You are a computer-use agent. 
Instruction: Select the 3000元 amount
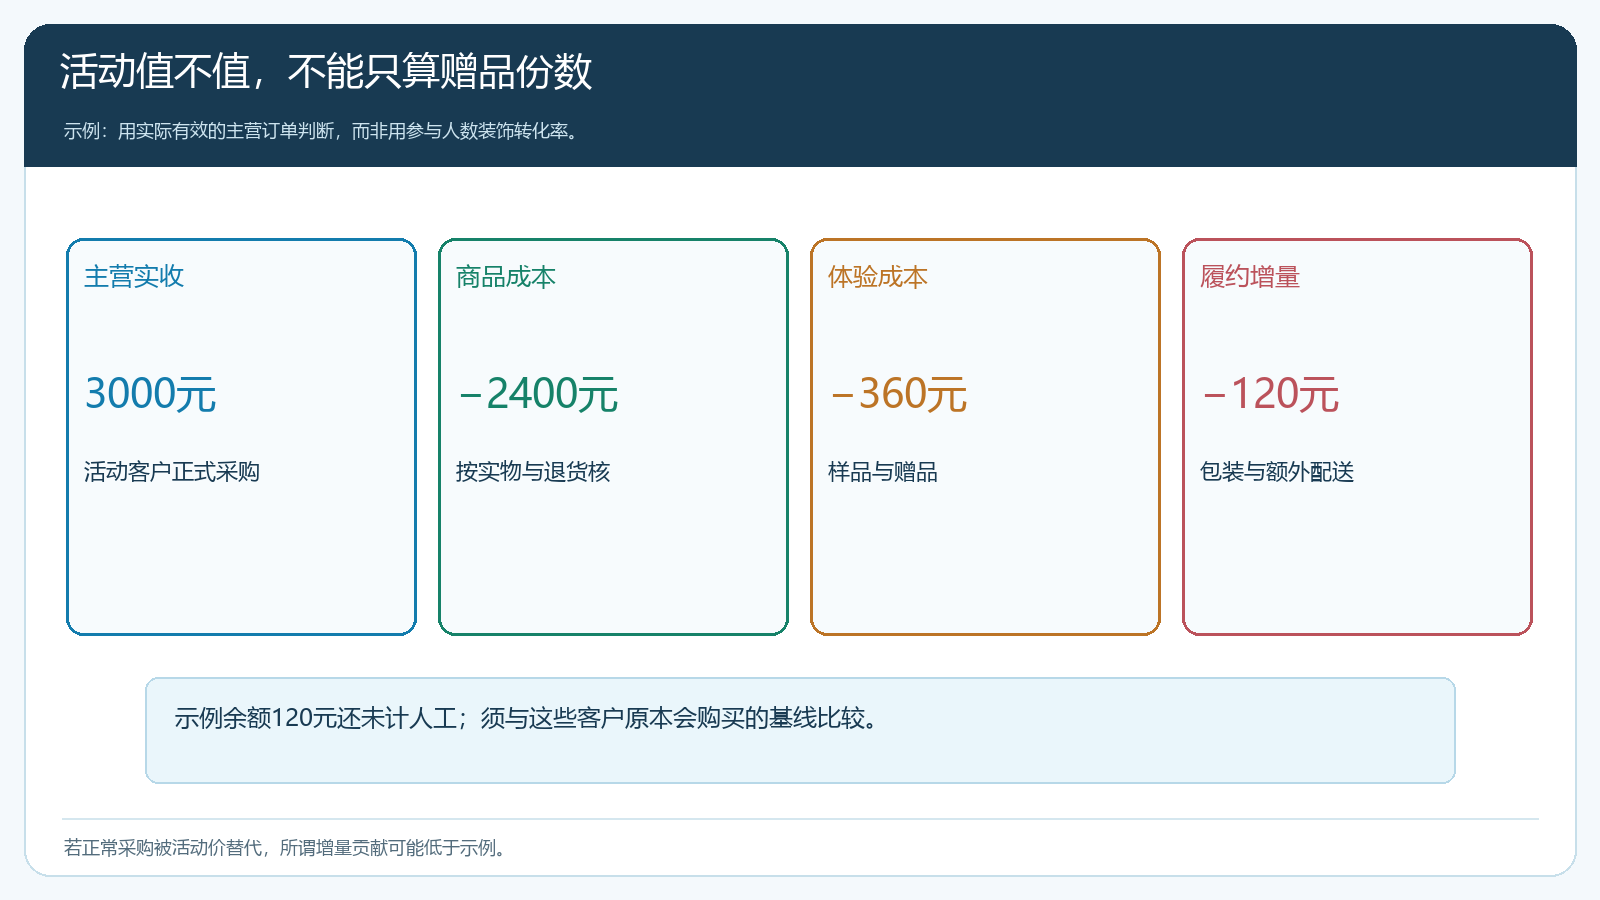click(150, 394)
